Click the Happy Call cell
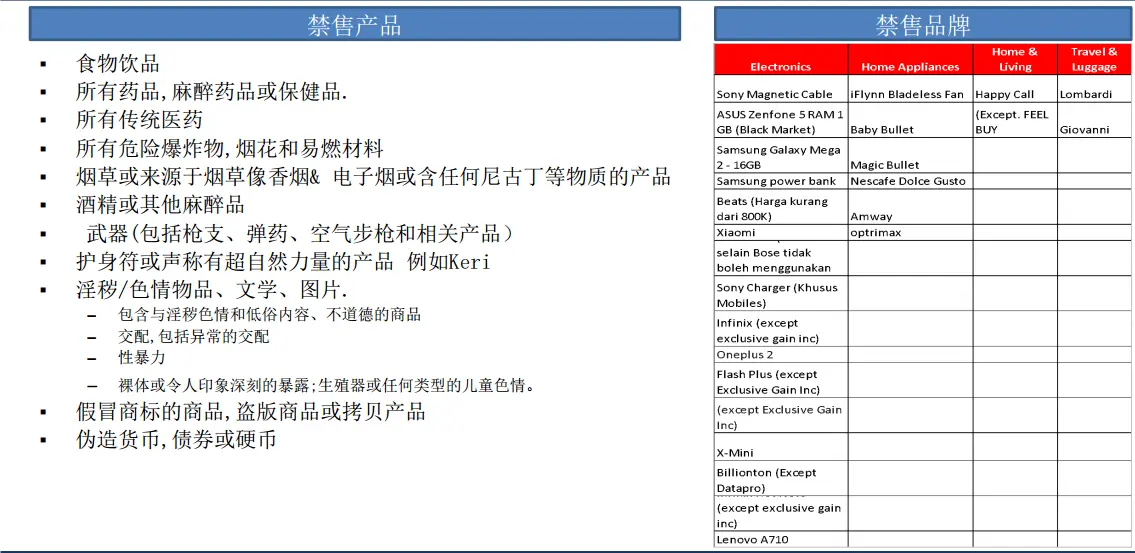Screen dimensions: 1135x553 [x=1004, y=94]
